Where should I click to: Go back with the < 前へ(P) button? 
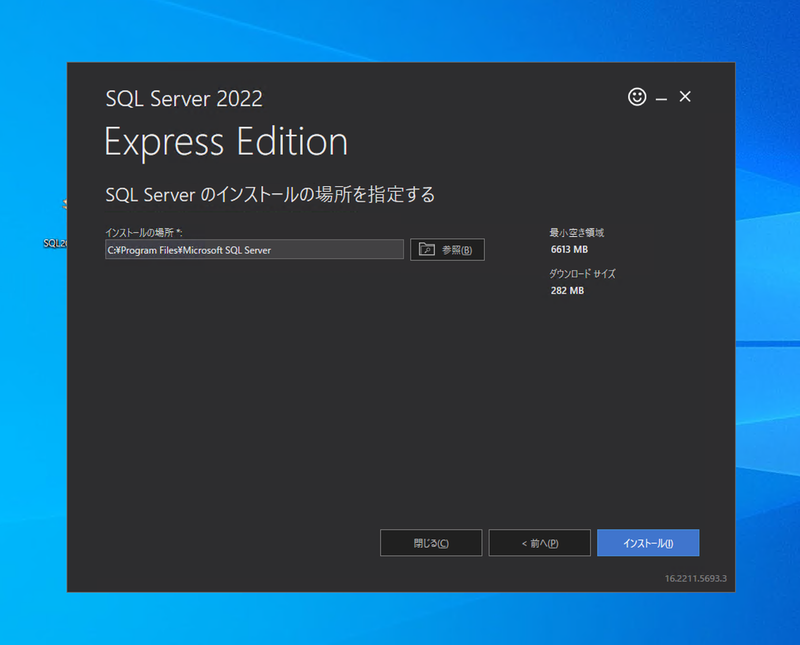(x=539, y=543)
